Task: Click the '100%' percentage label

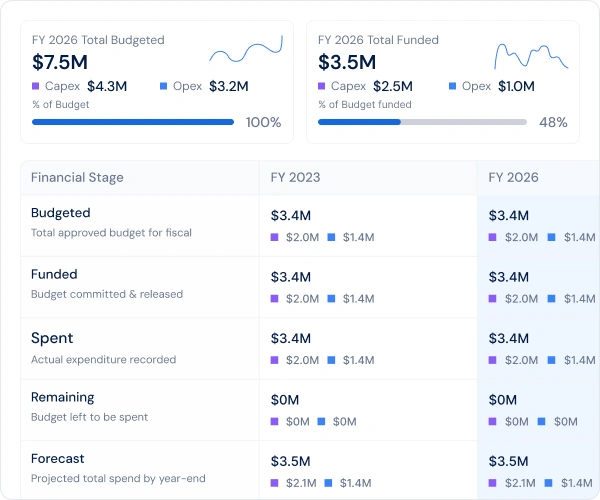Action: pyautogui.click(x=263, y=122)
